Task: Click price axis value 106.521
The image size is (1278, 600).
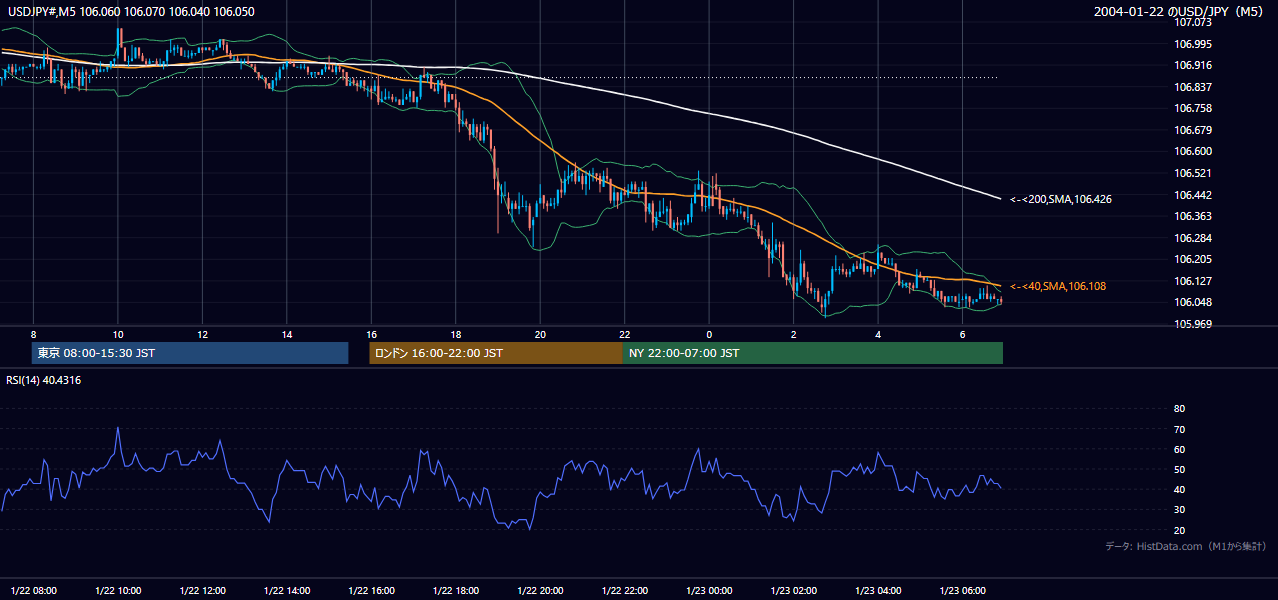Action: 1193,173
